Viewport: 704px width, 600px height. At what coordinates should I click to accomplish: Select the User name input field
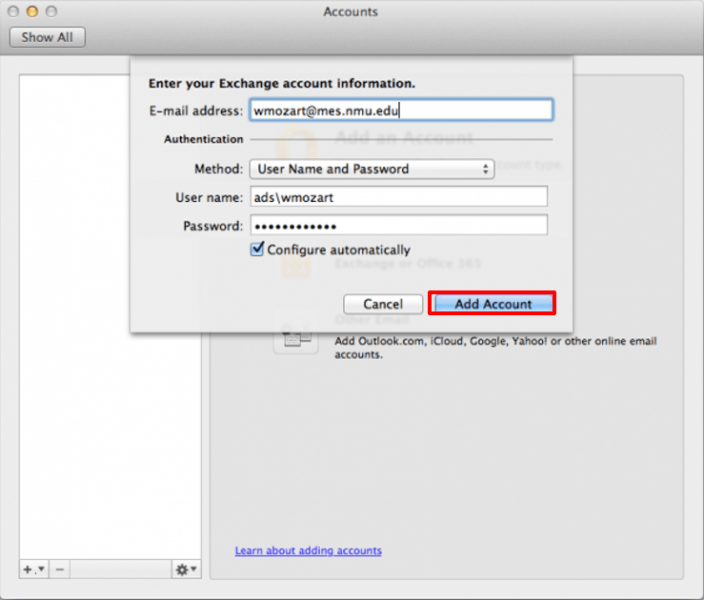pos(399,197)
